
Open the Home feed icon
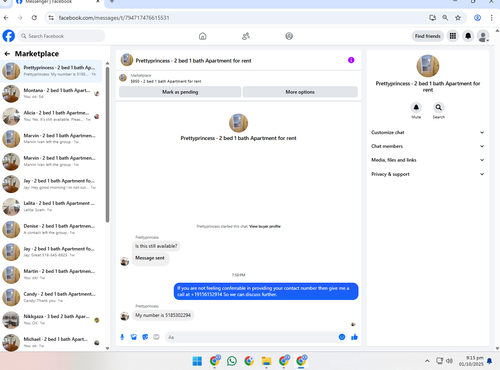point(203,36)
